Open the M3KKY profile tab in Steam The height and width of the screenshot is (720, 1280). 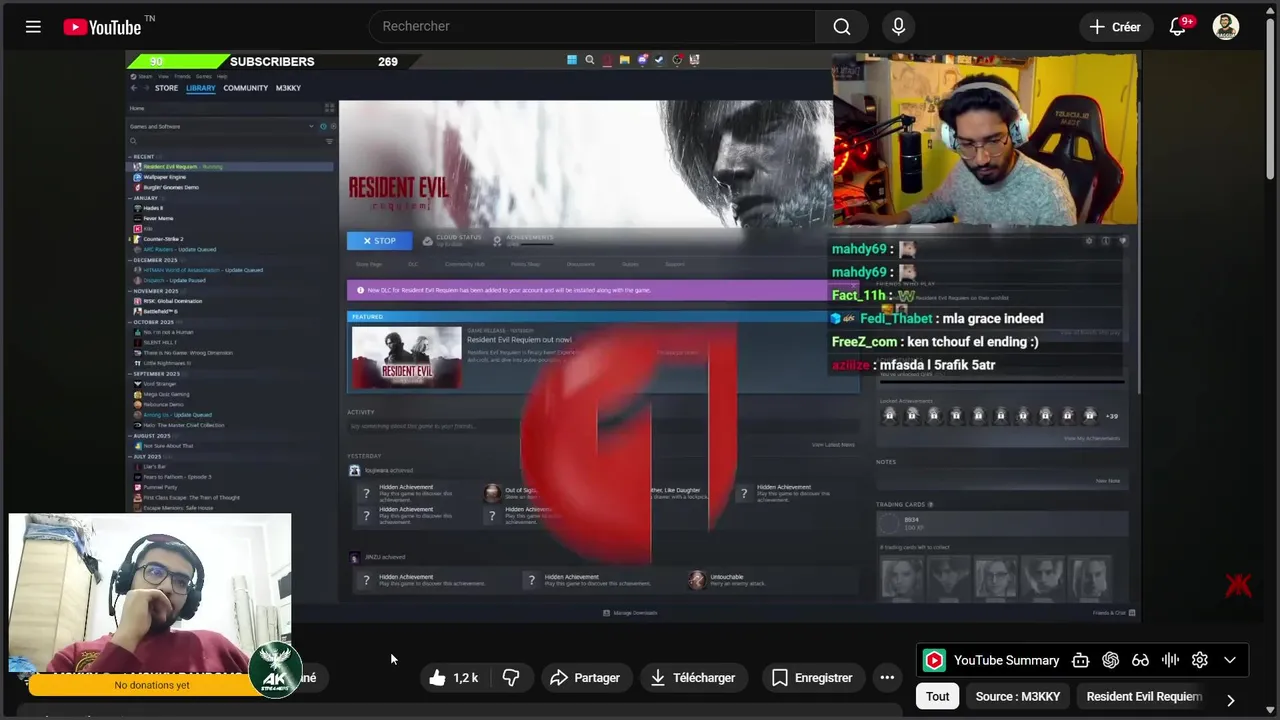click(288, 88)
